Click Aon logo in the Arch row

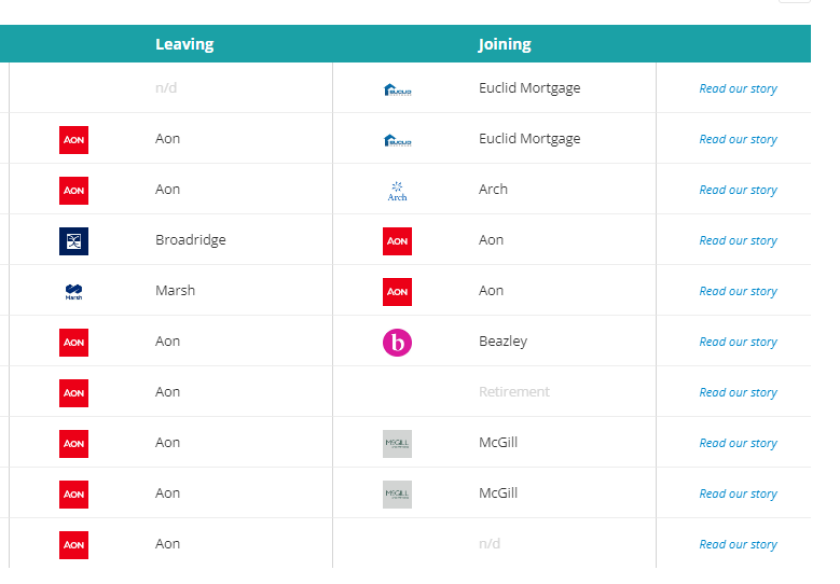coord(74,190)
